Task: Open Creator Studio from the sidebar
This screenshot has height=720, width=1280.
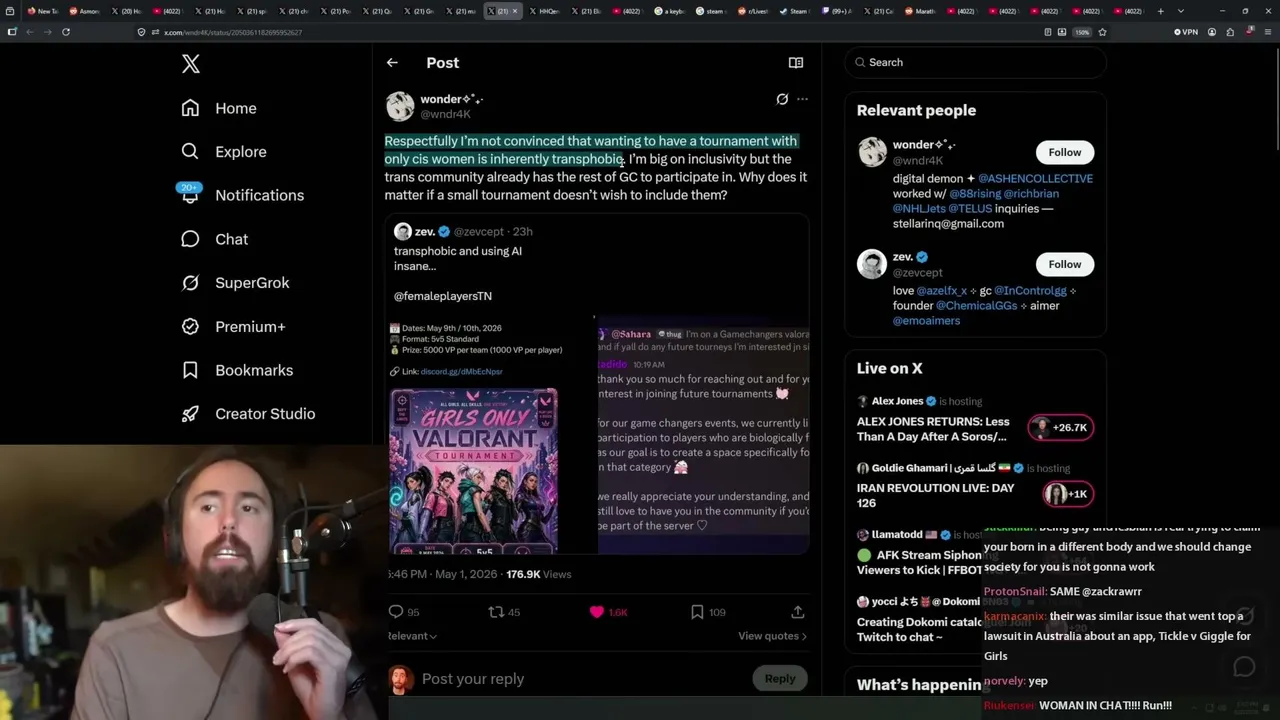Action: point(248,414)
